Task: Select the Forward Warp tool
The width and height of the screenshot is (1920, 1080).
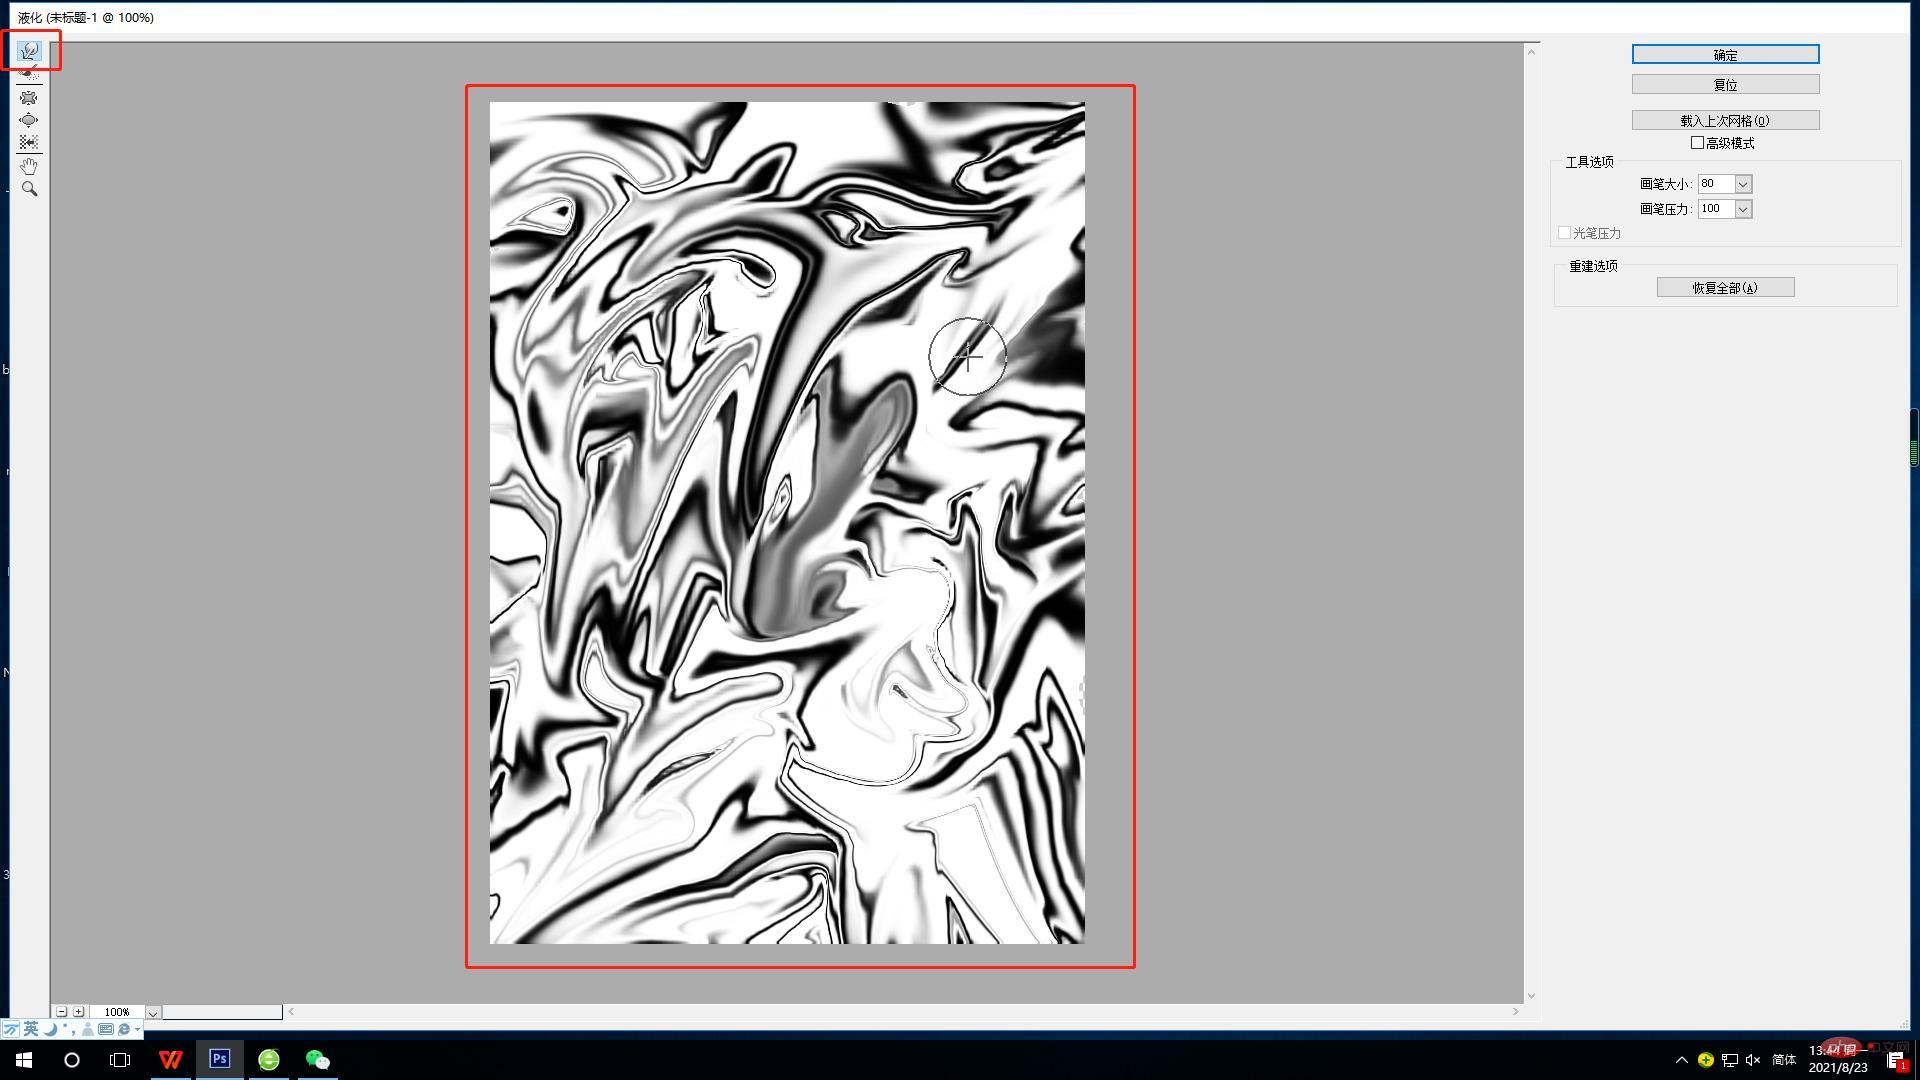Action: click(x=29, y=50)
